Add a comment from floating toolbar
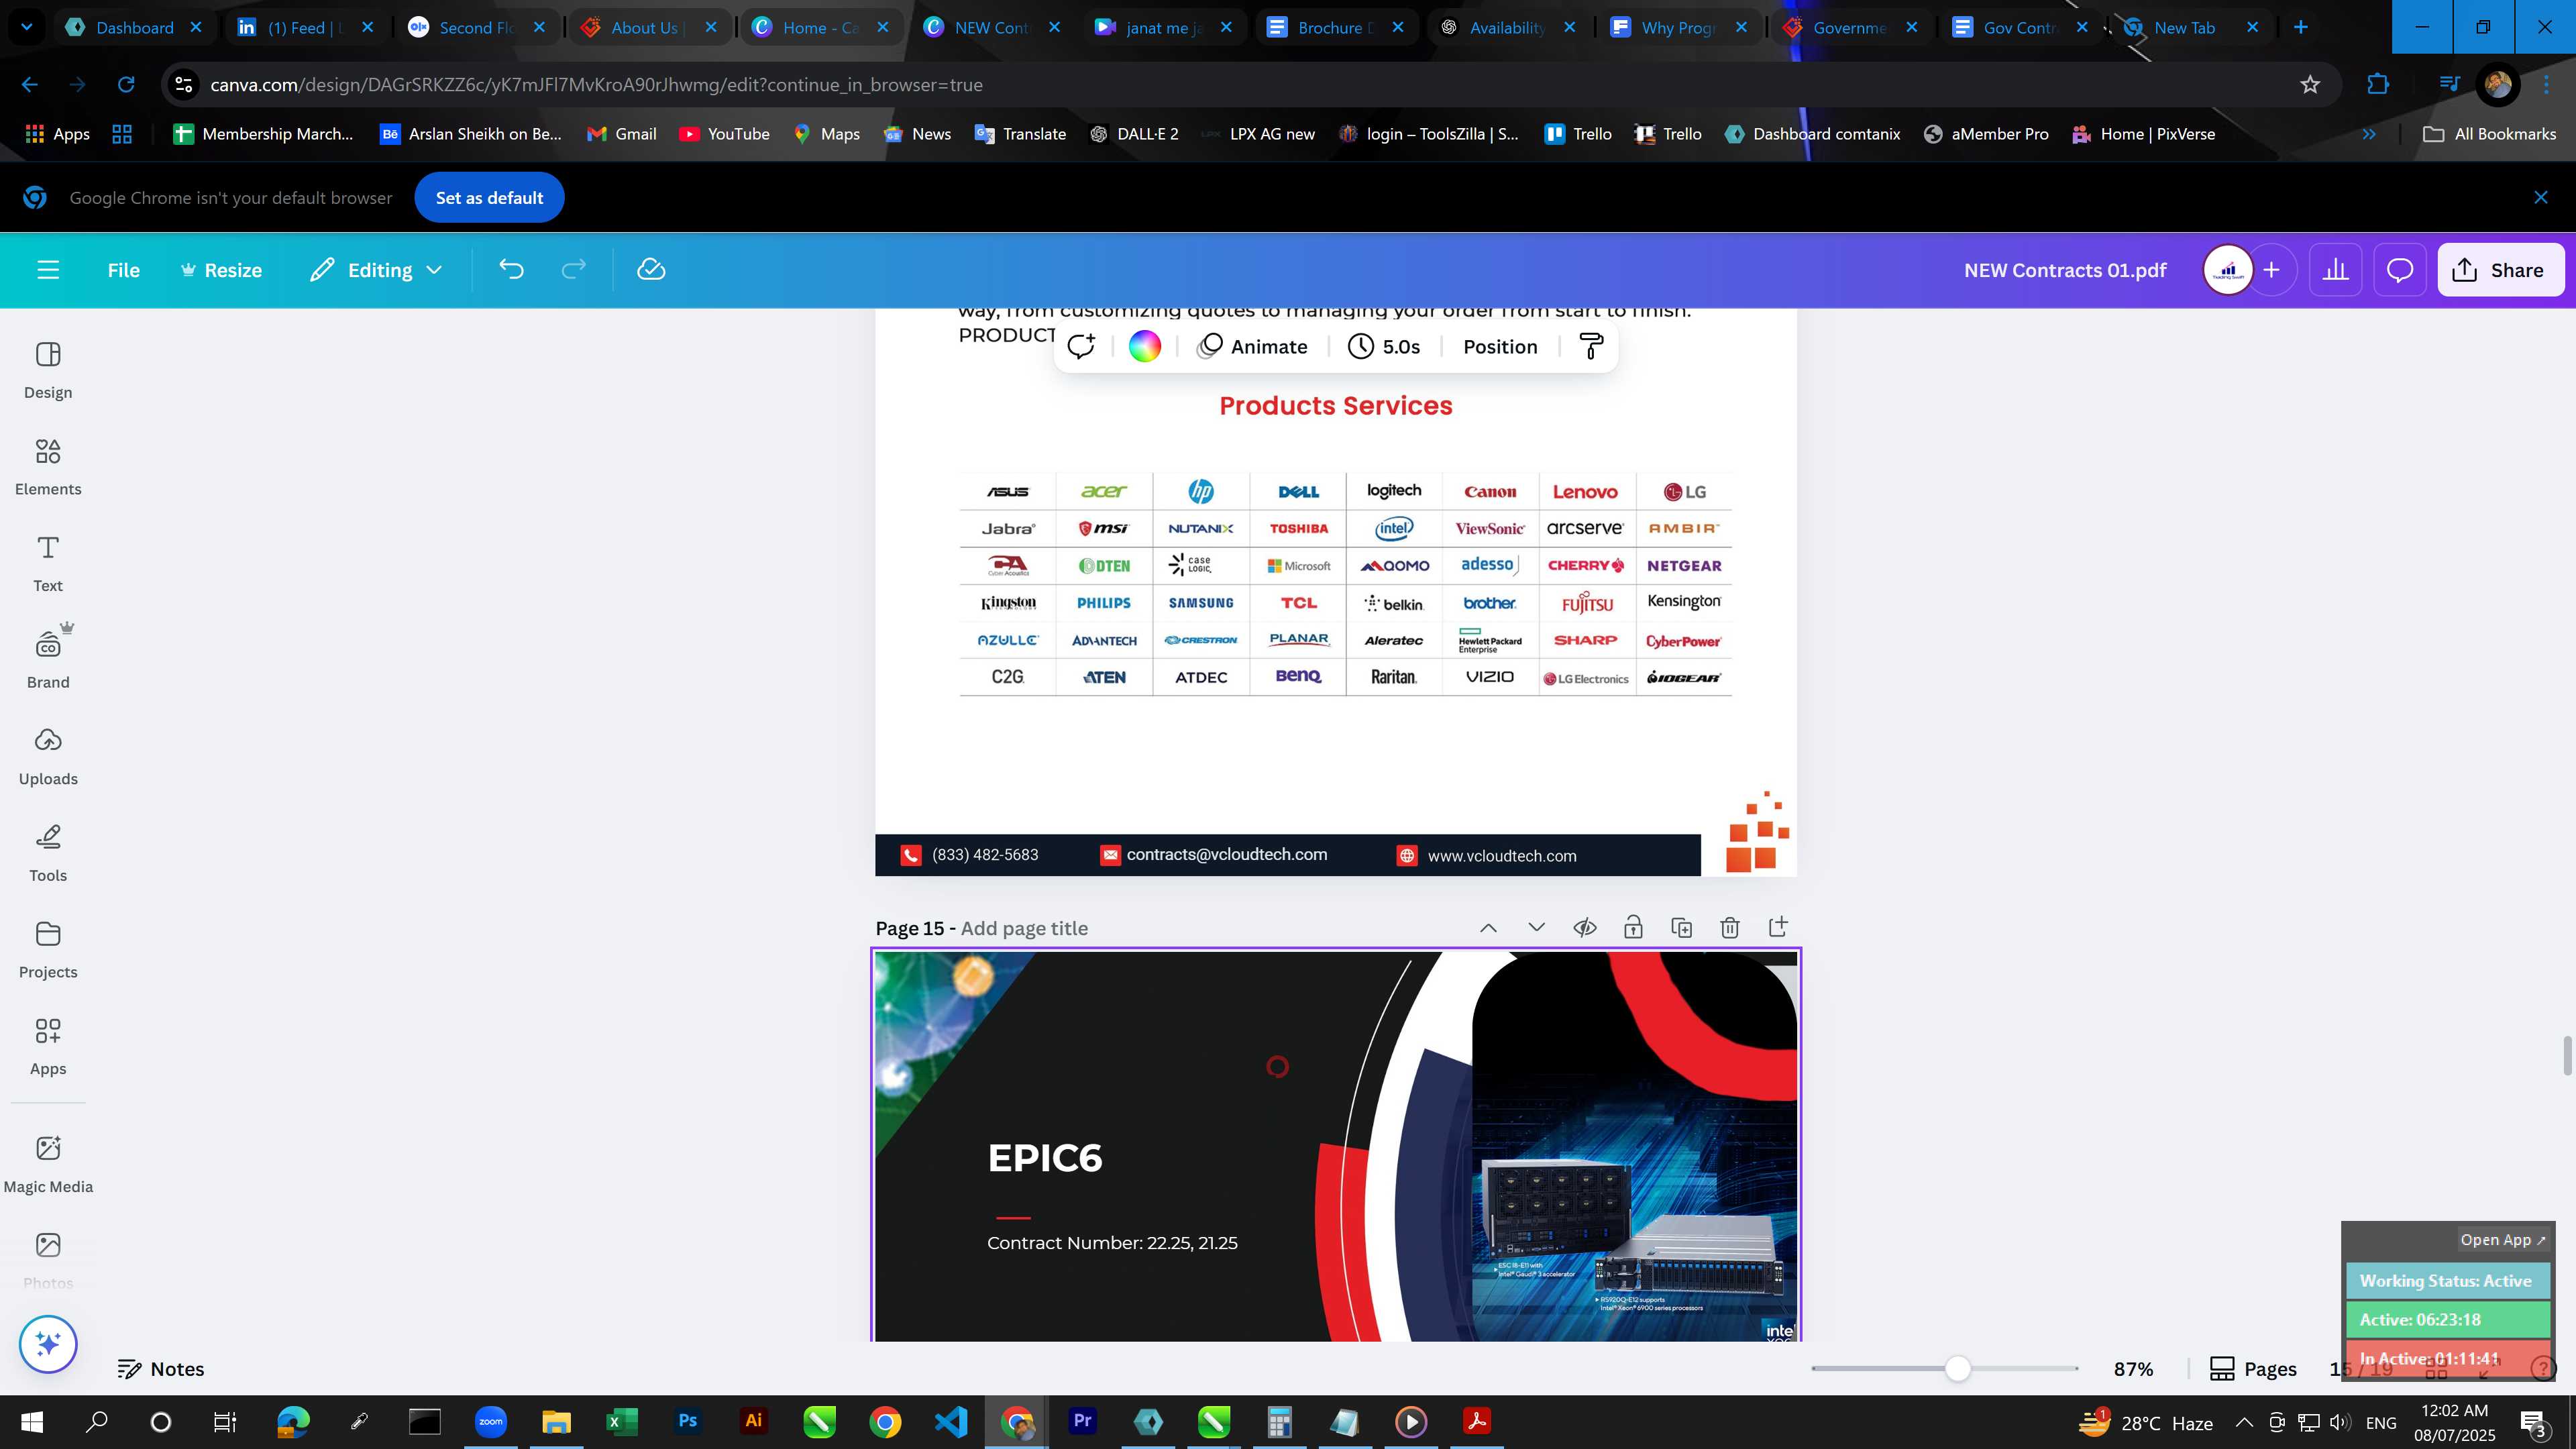The height and width of the screenshot is (1449, 2576). tap(1081, 346)
